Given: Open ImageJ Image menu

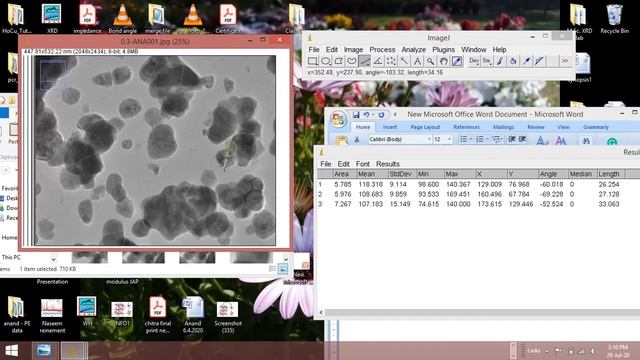Looking at the screenshot, I should pyautogui.click(x=353, y=49).
